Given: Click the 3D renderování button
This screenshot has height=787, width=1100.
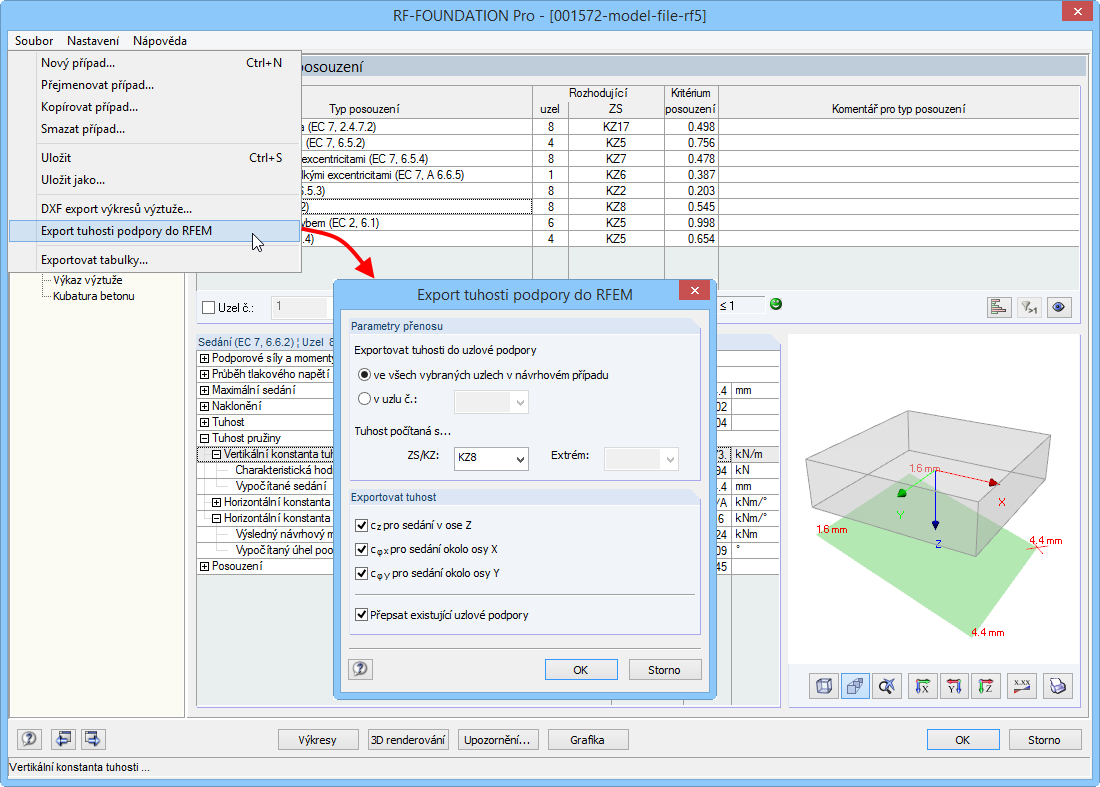Looking at the screenshot, I should [x=408, y=739].
